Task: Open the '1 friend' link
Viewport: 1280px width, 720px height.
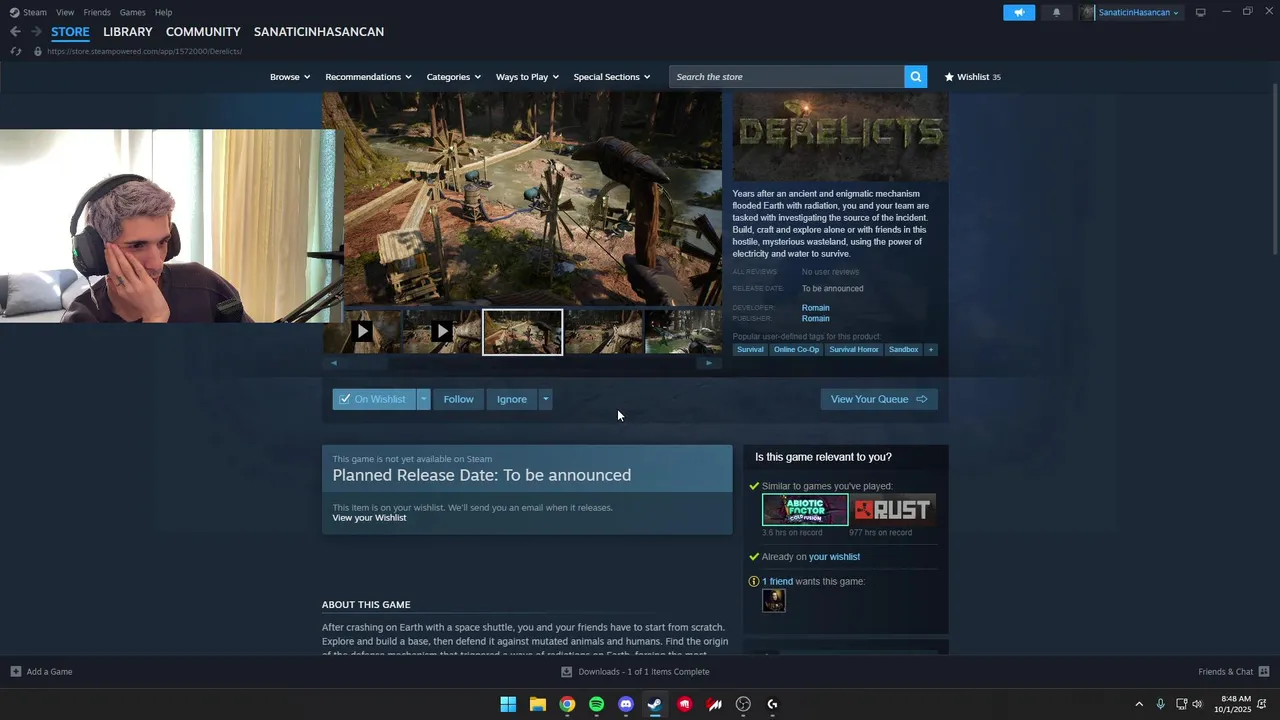Action: 777,582
